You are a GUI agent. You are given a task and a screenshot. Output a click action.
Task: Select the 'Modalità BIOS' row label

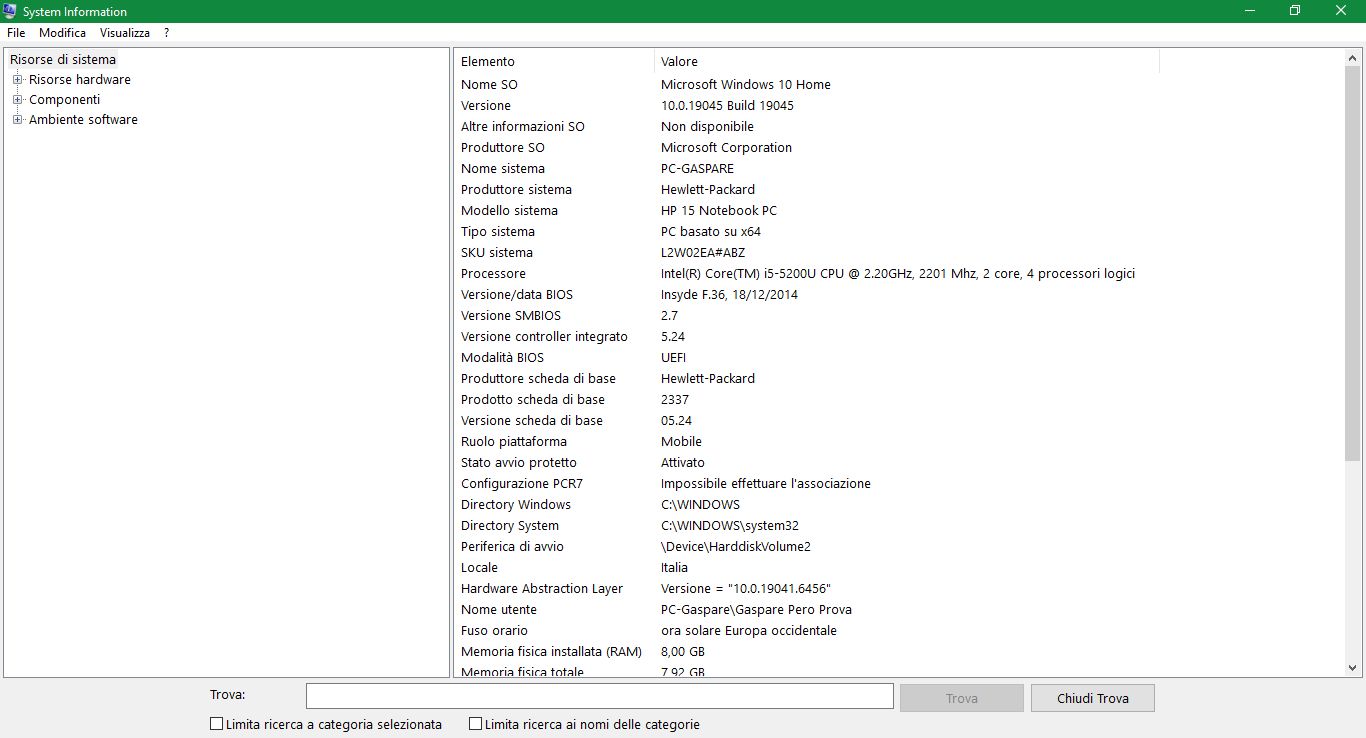coord(502,358)
